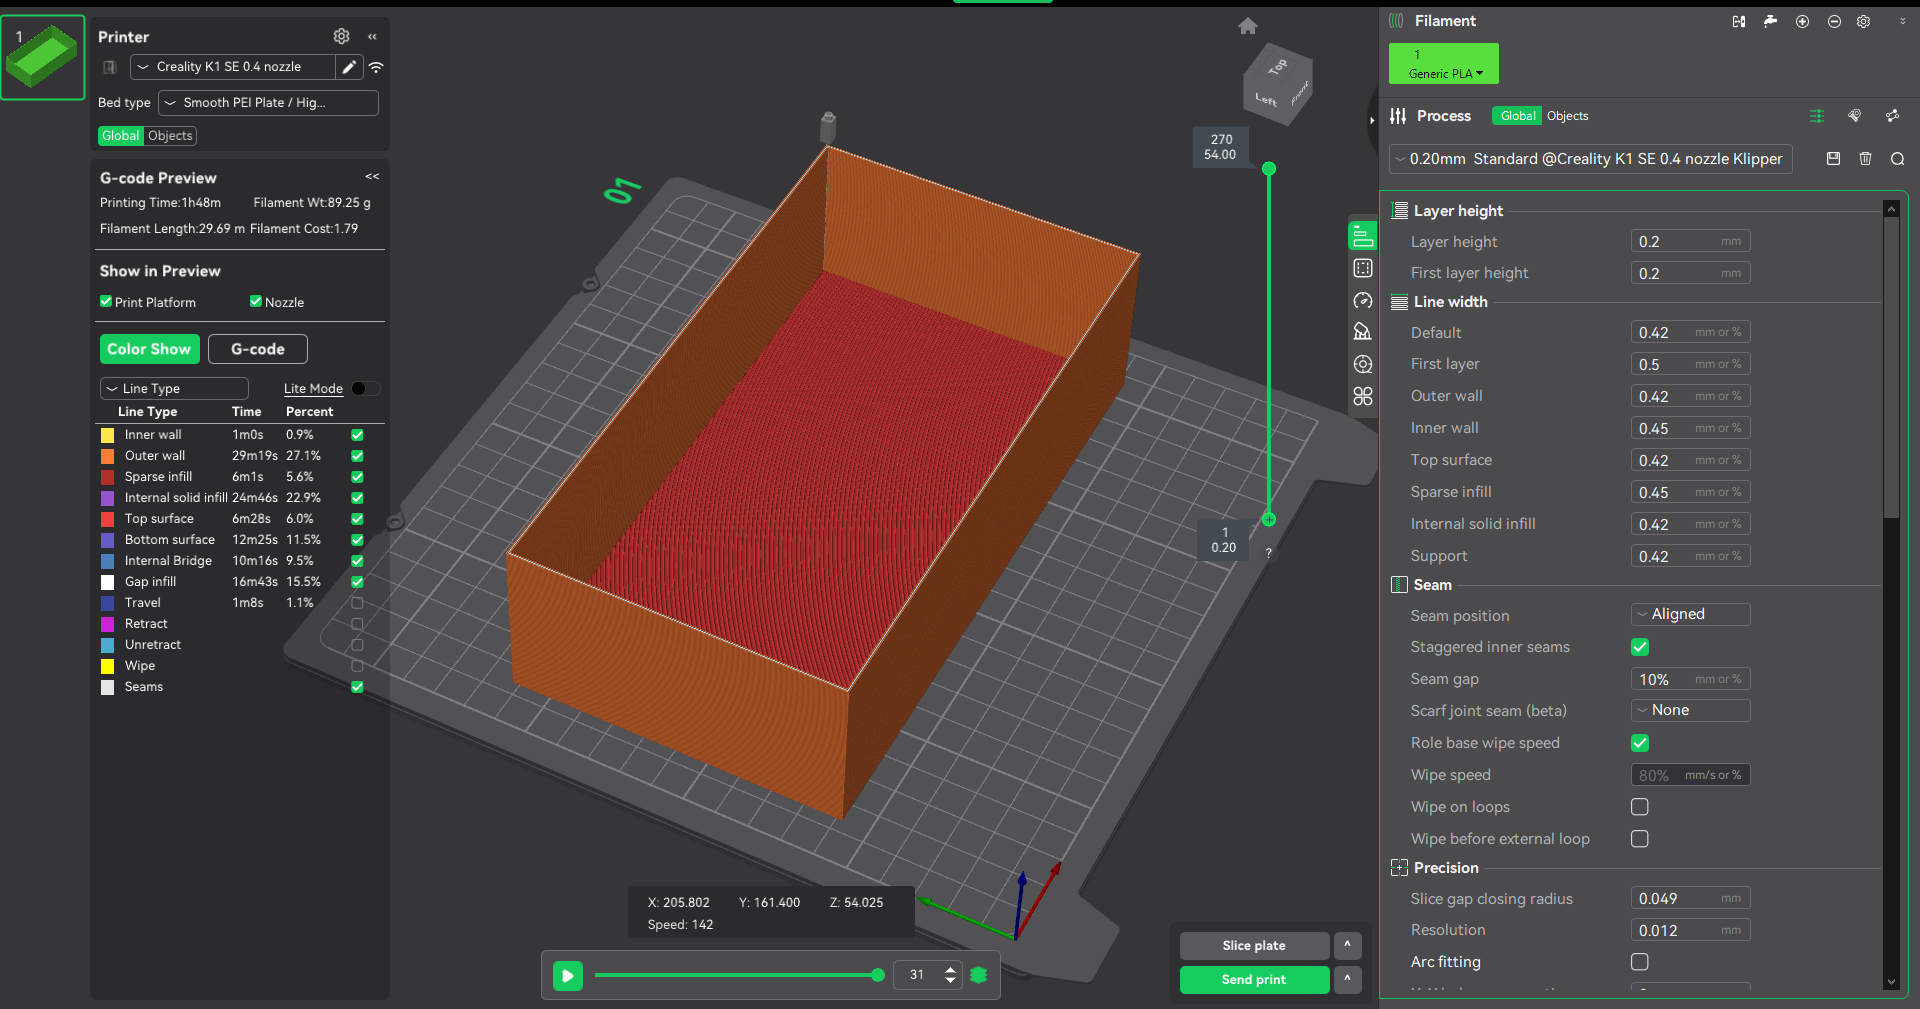Image resolution: width=1920 pixels, height=1009 pixels.
Task: Open the Bed type dropdown
Action: [x=268, y=103]
